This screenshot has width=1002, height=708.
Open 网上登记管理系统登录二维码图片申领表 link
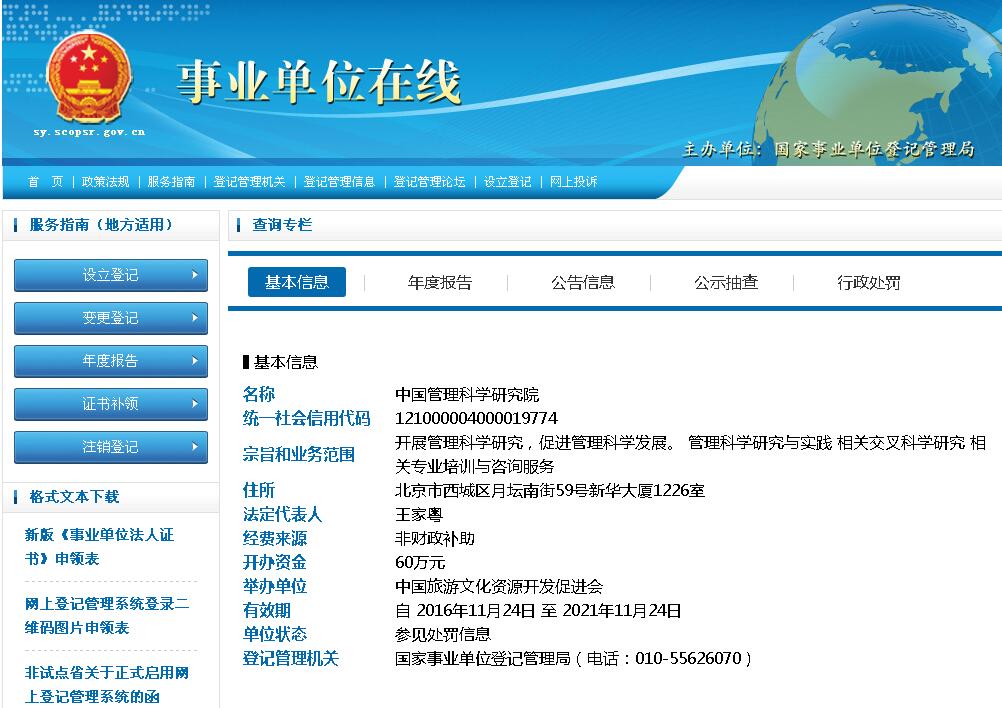[107, 615]
